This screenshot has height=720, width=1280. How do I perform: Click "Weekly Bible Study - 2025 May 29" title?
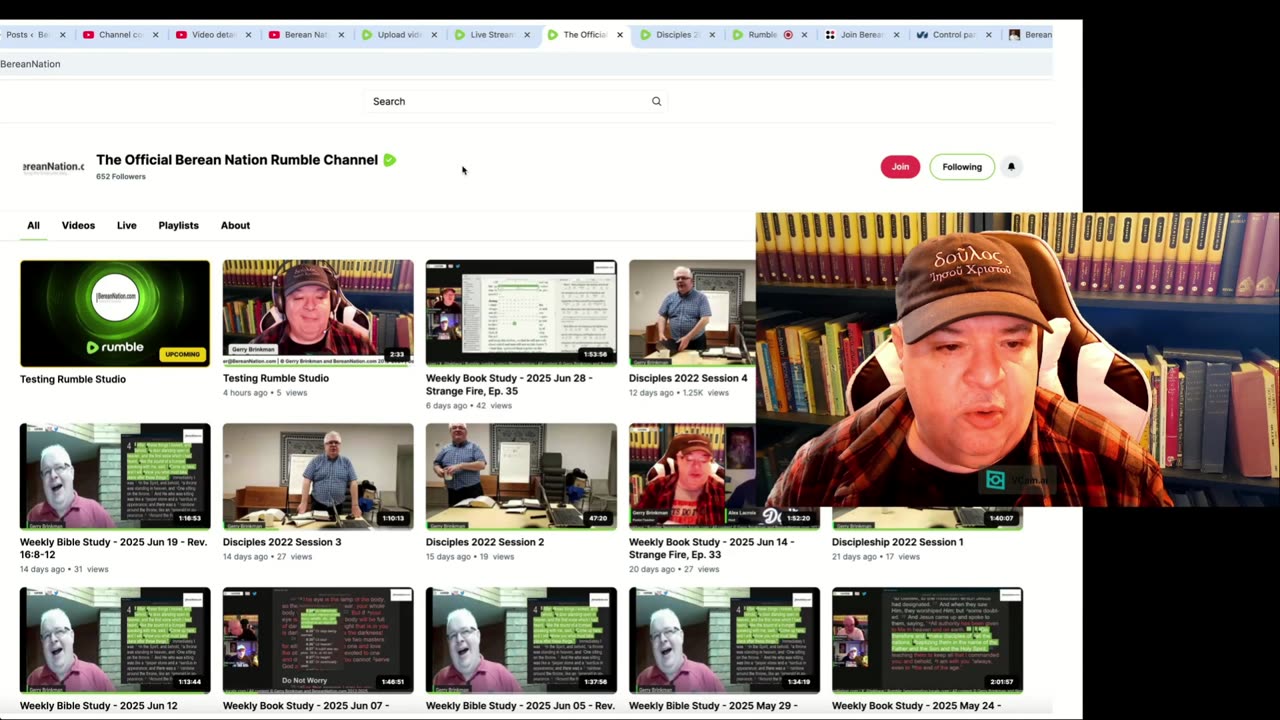(713, 706)
